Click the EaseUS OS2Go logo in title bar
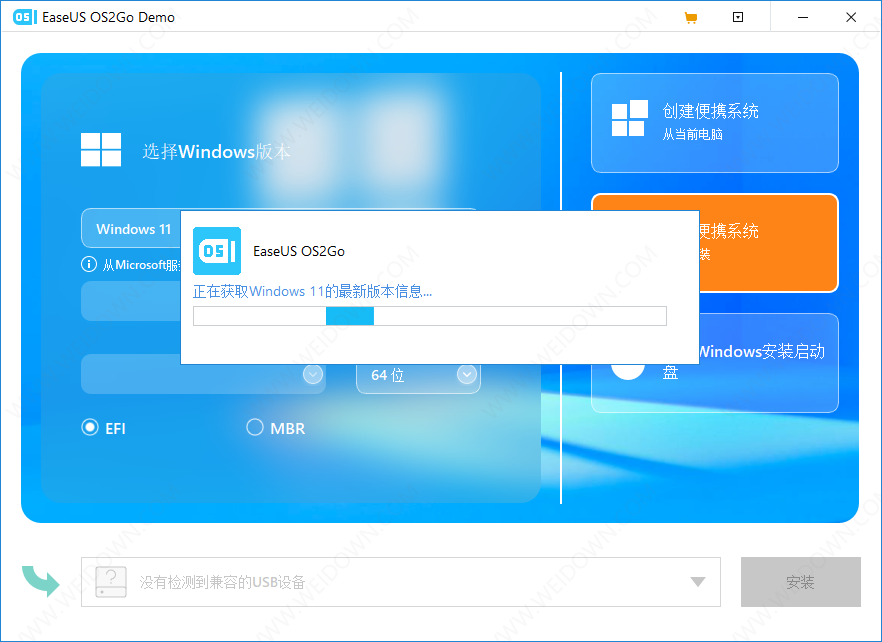The height and width of the screenshot is (642, 882). pos(23,17)
